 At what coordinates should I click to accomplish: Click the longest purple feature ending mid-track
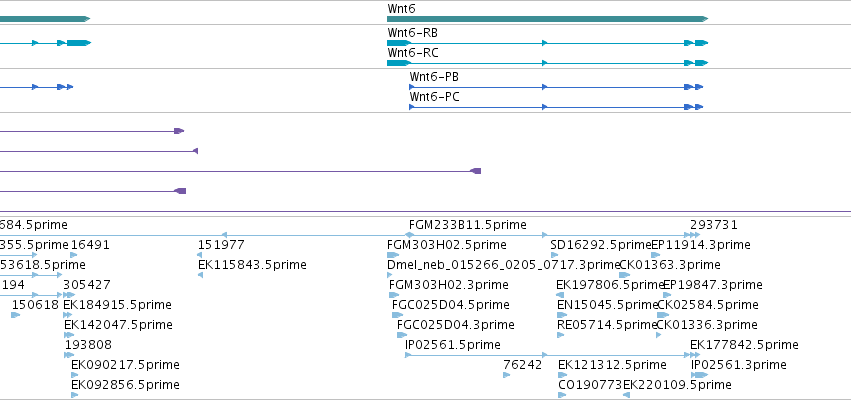tap(240, 171)
